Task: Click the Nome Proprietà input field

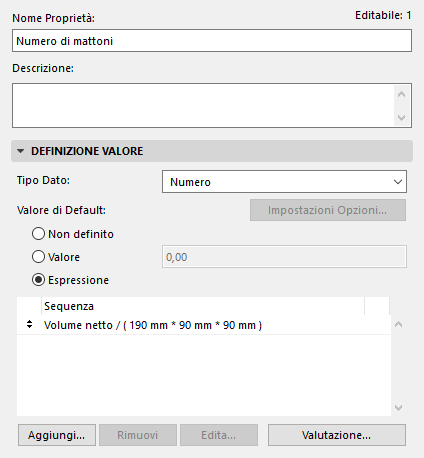Action: click(x=212, y=41)
